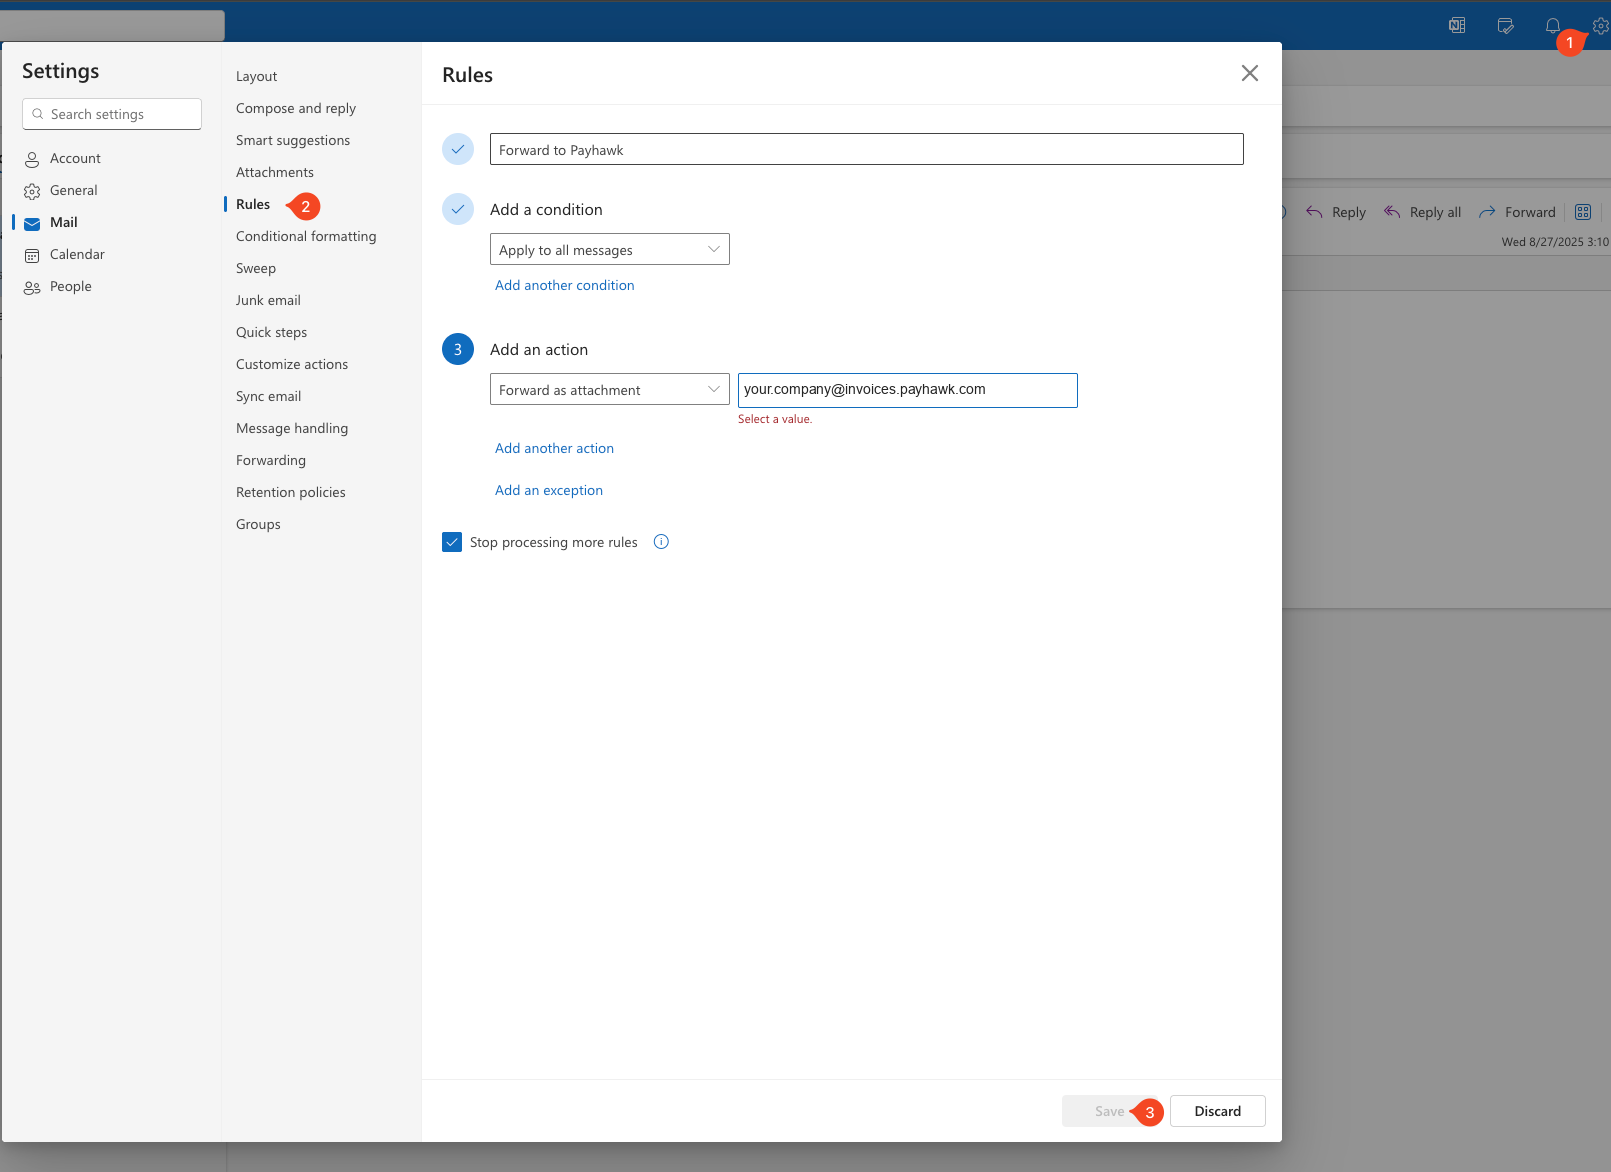This screenshot has width=1611, height=1172.
Task: Open Settings gear icon in top bar
Action: point(1600,26)
